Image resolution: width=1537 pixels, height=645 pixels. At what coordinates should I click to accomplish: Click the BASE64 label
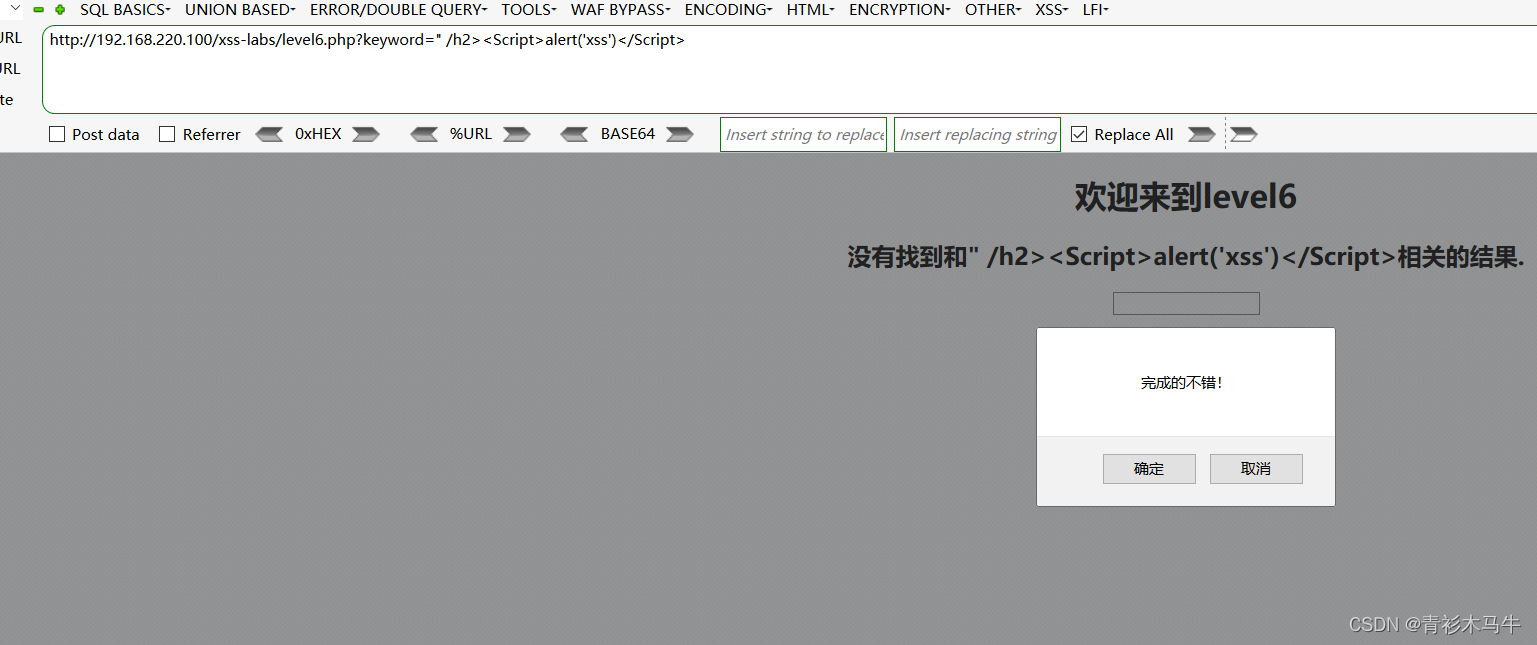tap(628, 134)
